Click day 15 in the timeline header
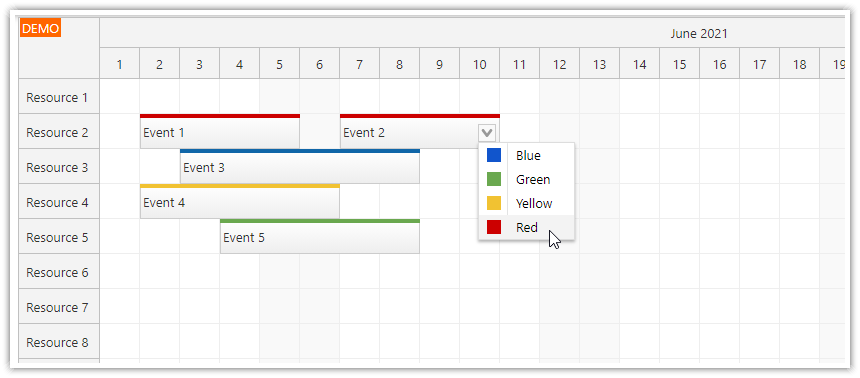 coord(680,64)
